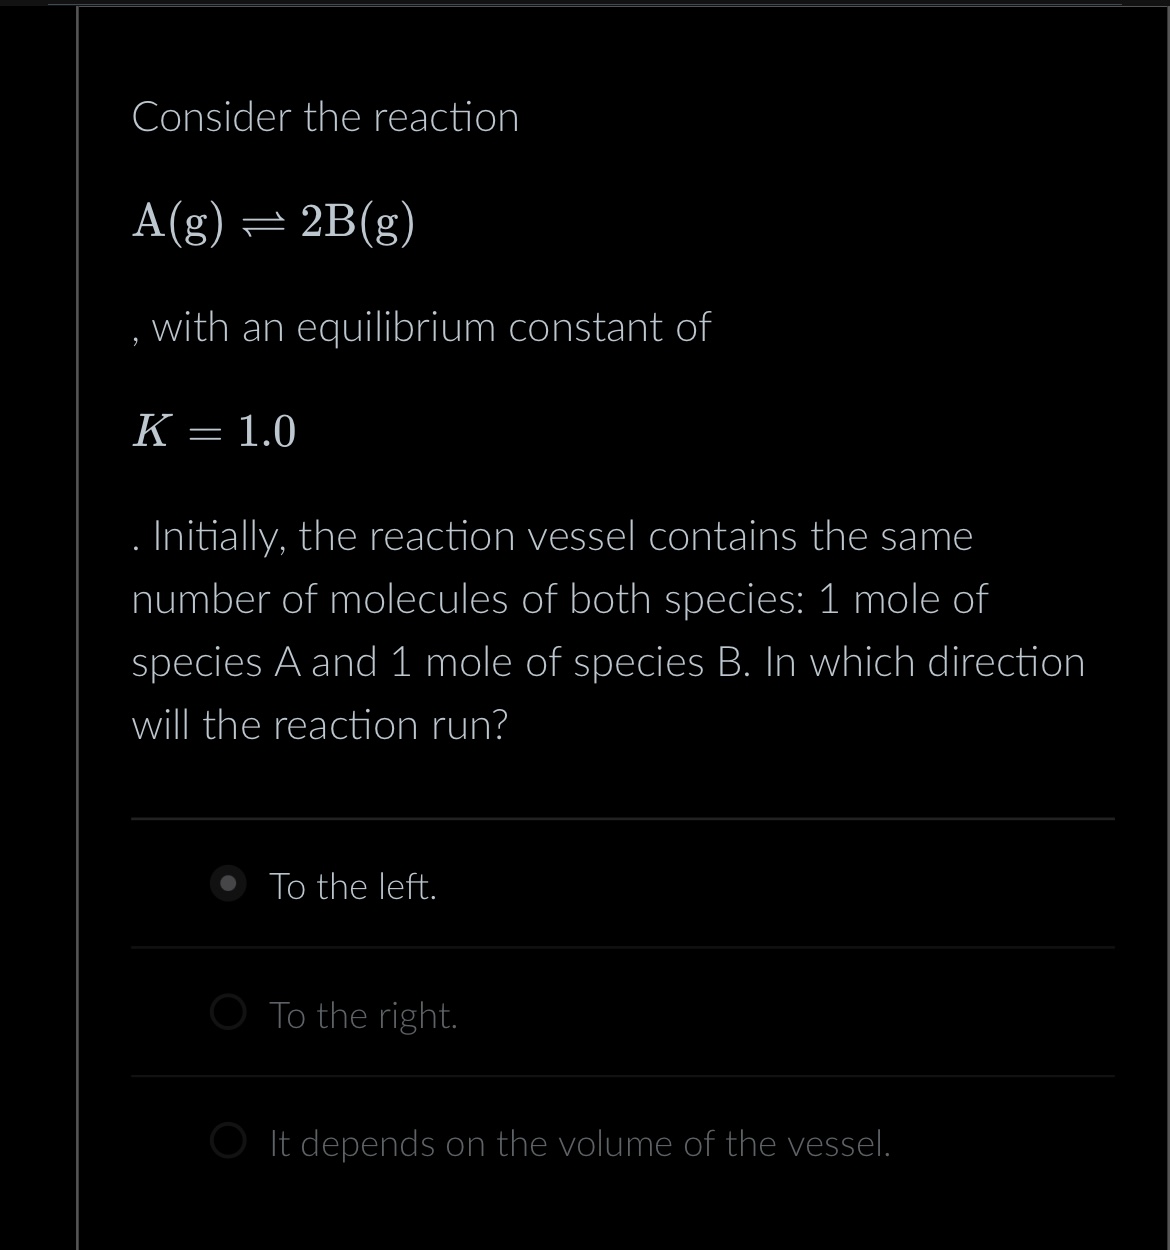Click the "To the right." answer label

coord(364,1015)
